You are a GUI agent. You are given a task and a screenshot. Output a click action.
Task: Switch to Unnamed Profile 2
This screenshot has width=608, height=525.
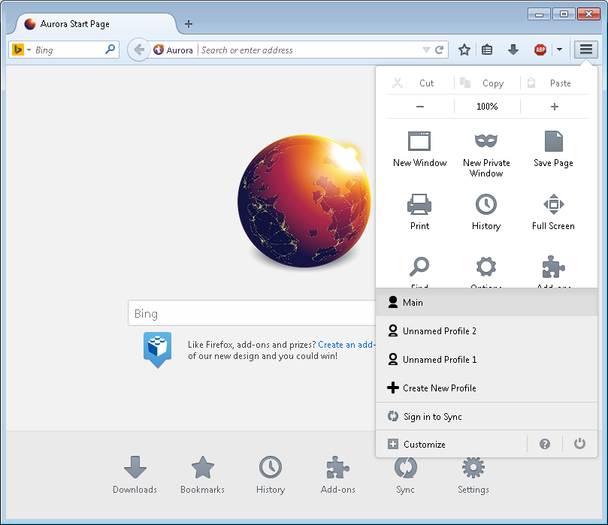point(486,331)
